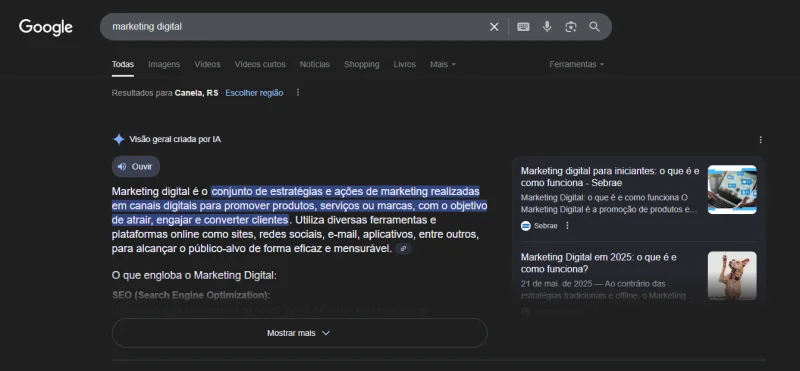This screenshot has height=371, width=800.
Task: Start voice search with microphone icon
Action: coord(547,27)
